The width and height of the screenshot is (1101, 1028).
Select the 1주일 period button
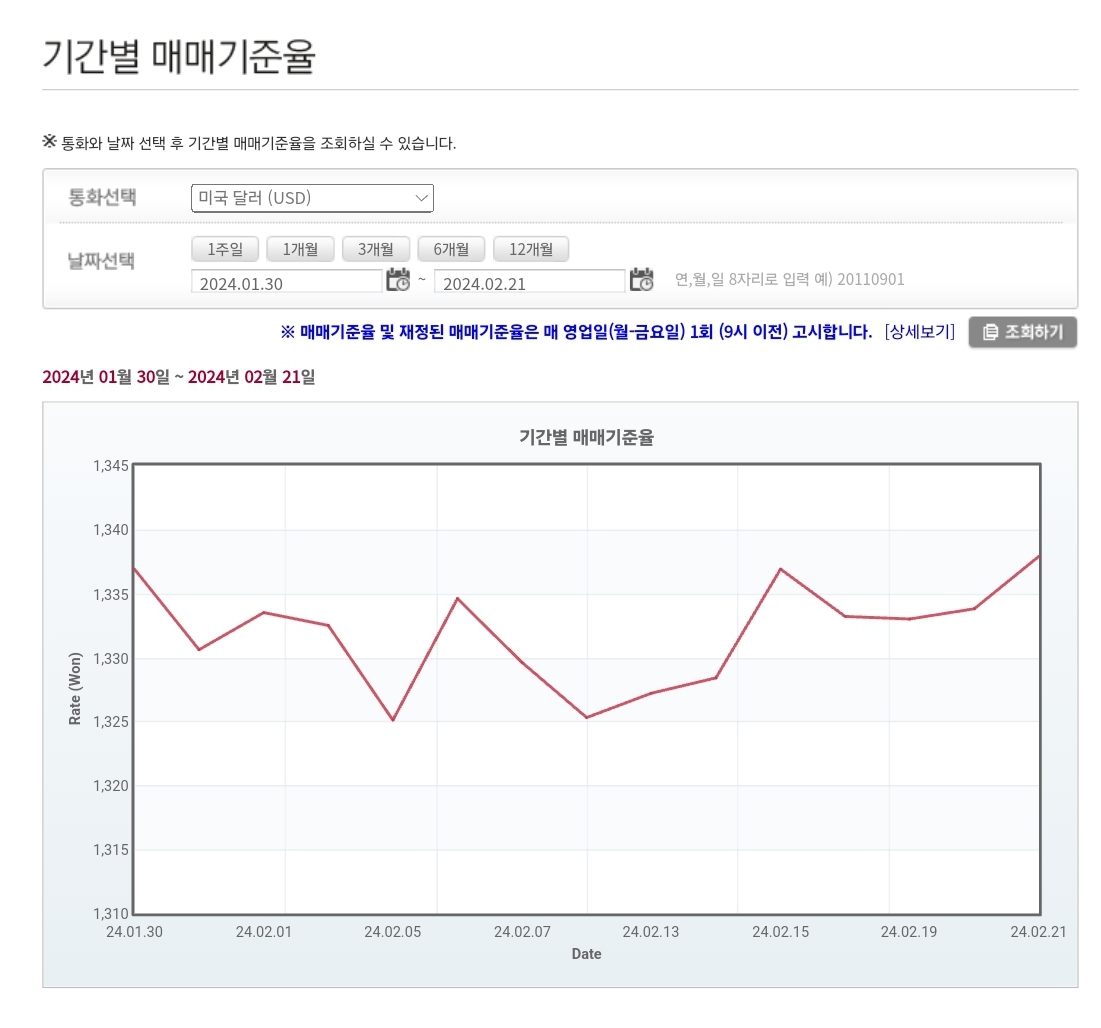pos(225,249)
